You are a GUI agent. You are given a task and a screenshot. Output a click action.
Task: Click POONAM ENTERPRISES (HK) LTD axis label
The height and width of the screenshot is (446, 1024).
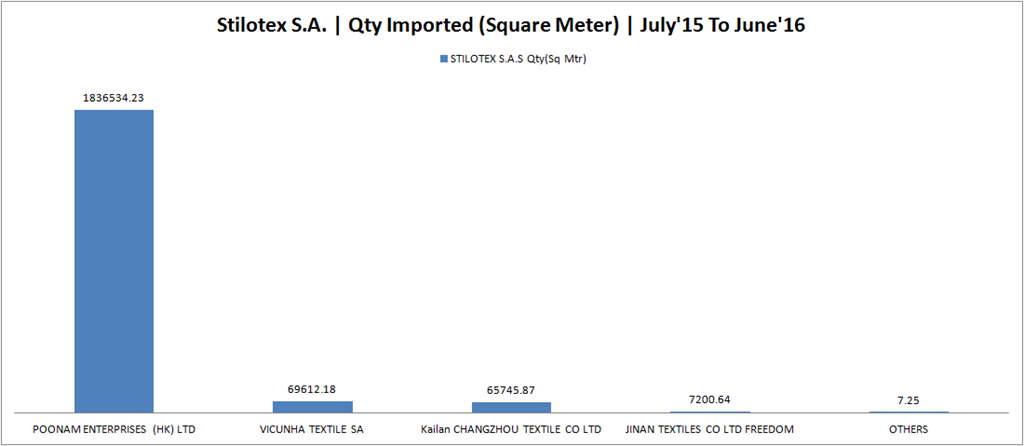coord(114,430)
